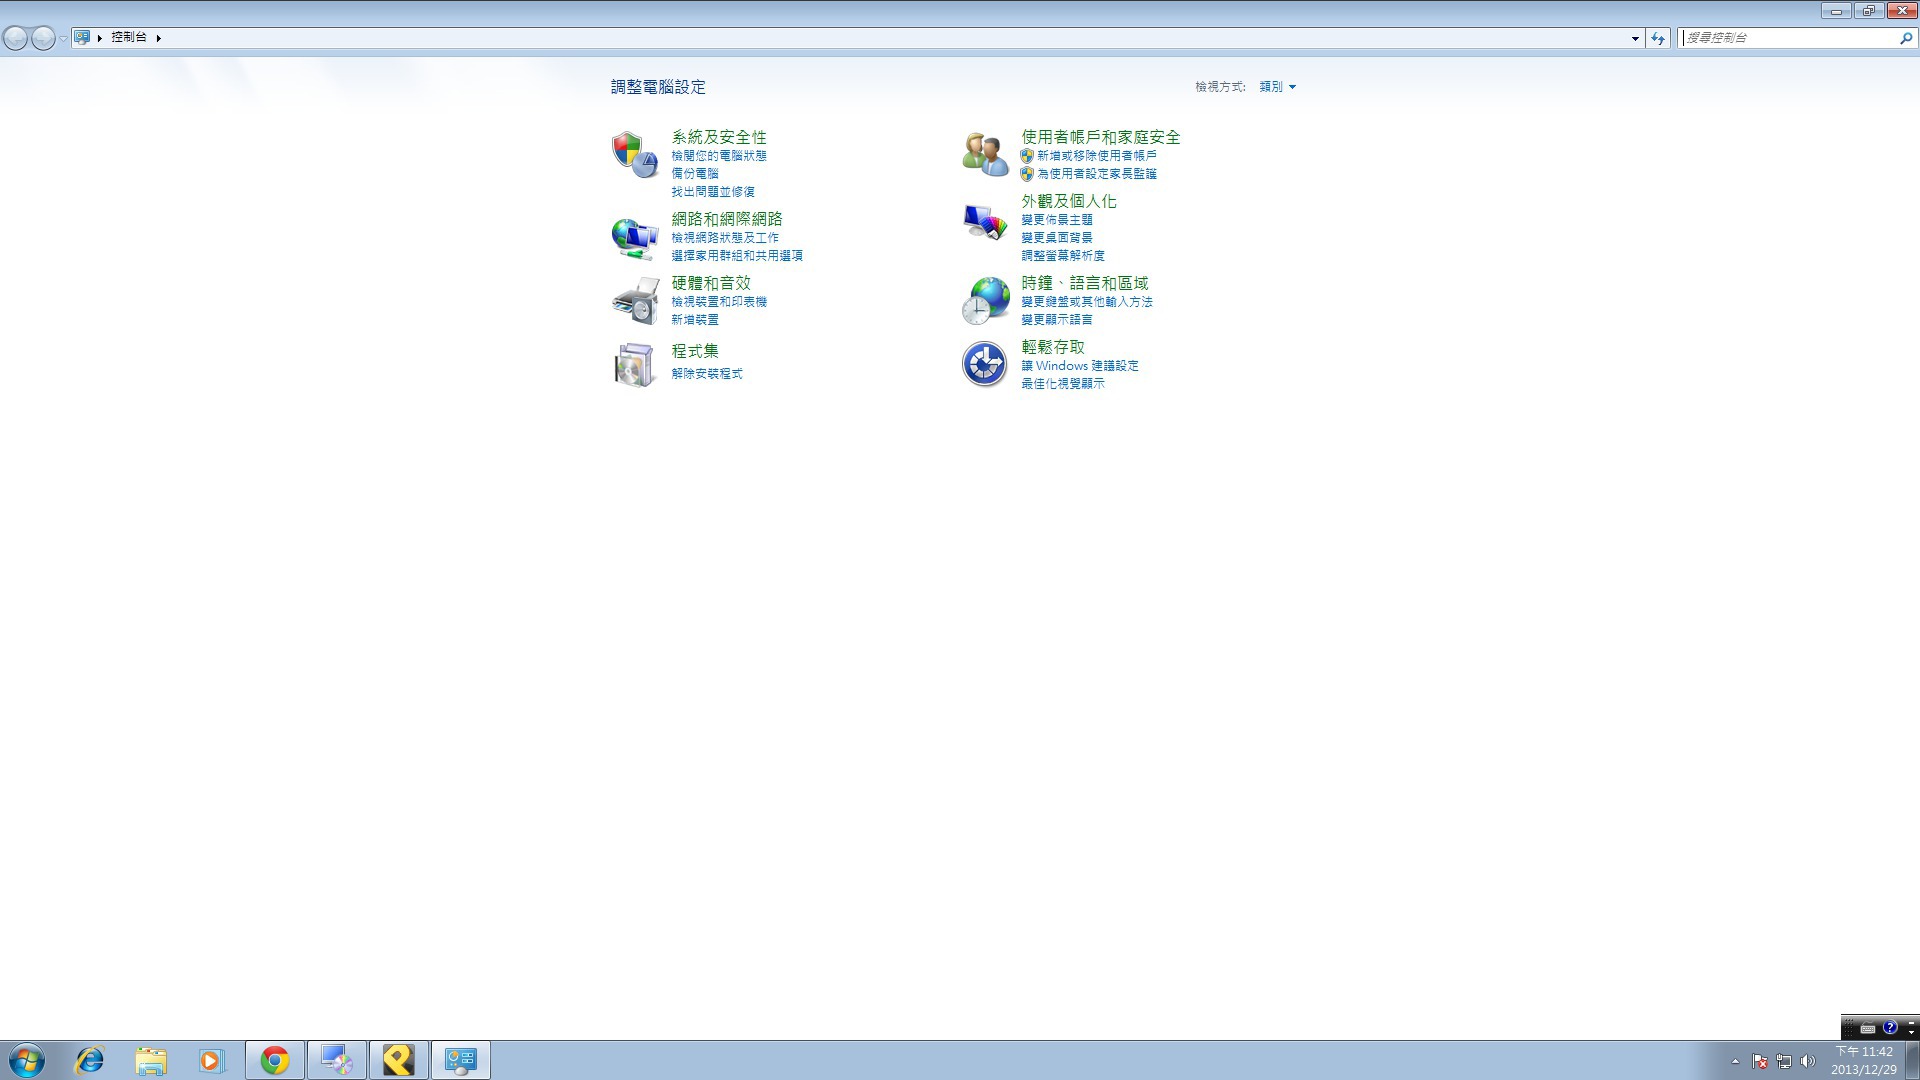The height and width of the screenshot is (1080, 1920).
Task: Open the 外觀及個人化 heading link
Action: [x=1069, y=202]
